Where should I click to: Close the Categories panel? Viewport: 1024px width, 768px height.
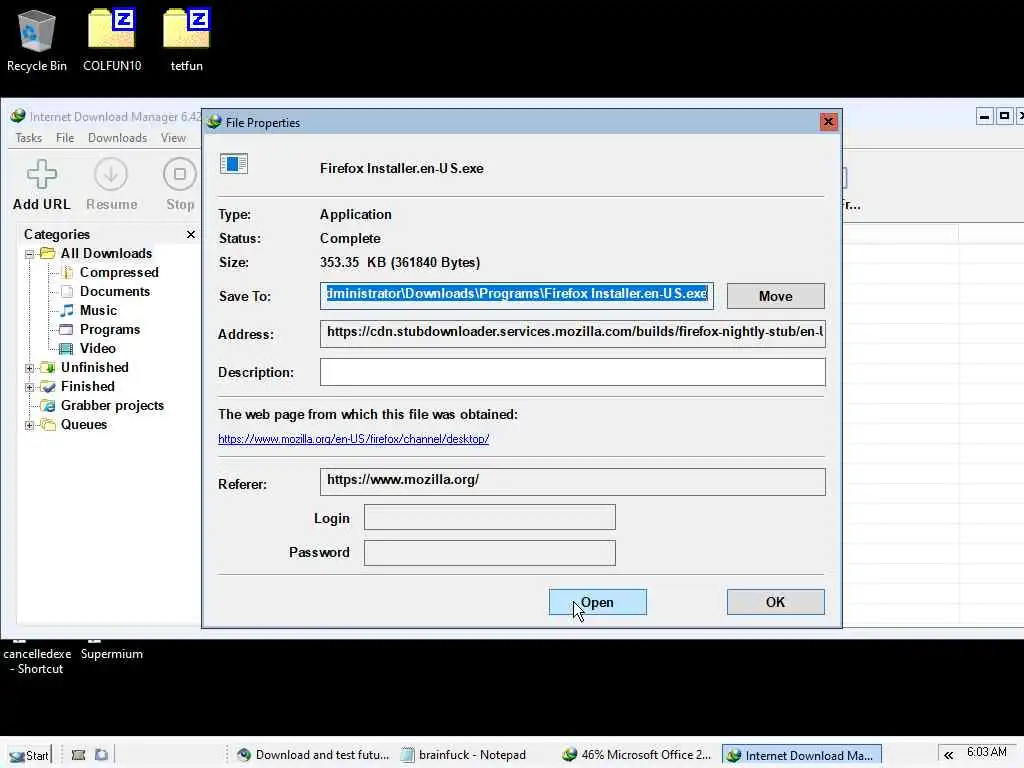pyautogui.click(x=191, y=234)
